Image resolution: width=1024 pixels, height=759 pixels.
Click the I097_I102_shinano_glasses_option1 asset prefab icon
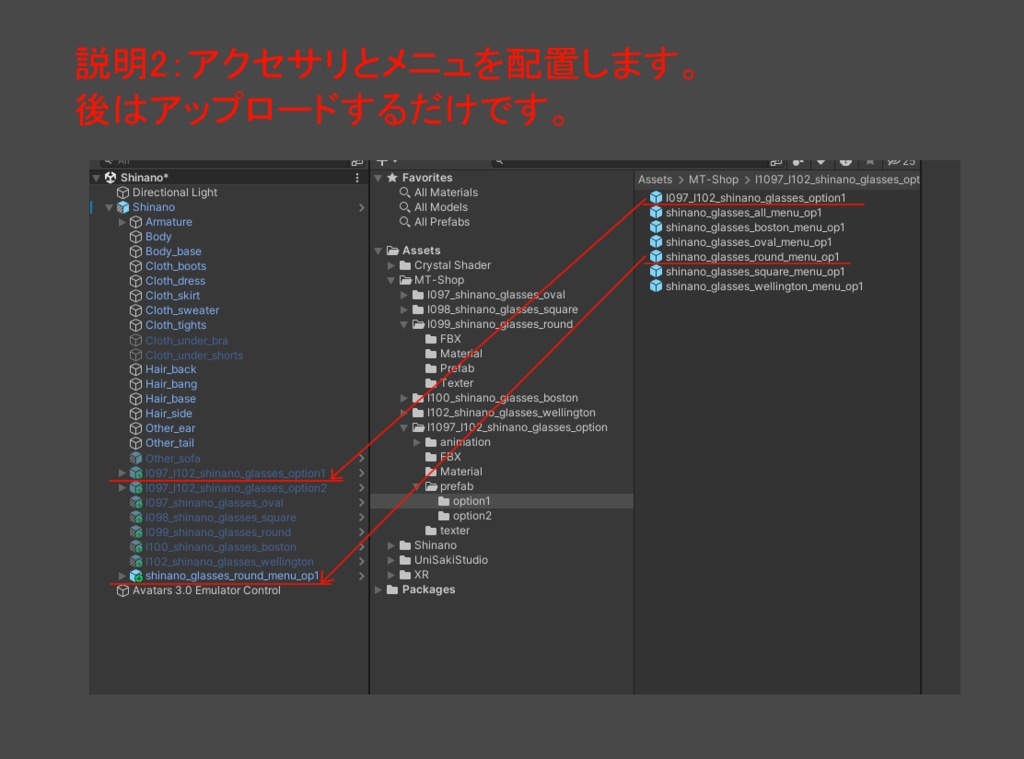pos(656,197)
